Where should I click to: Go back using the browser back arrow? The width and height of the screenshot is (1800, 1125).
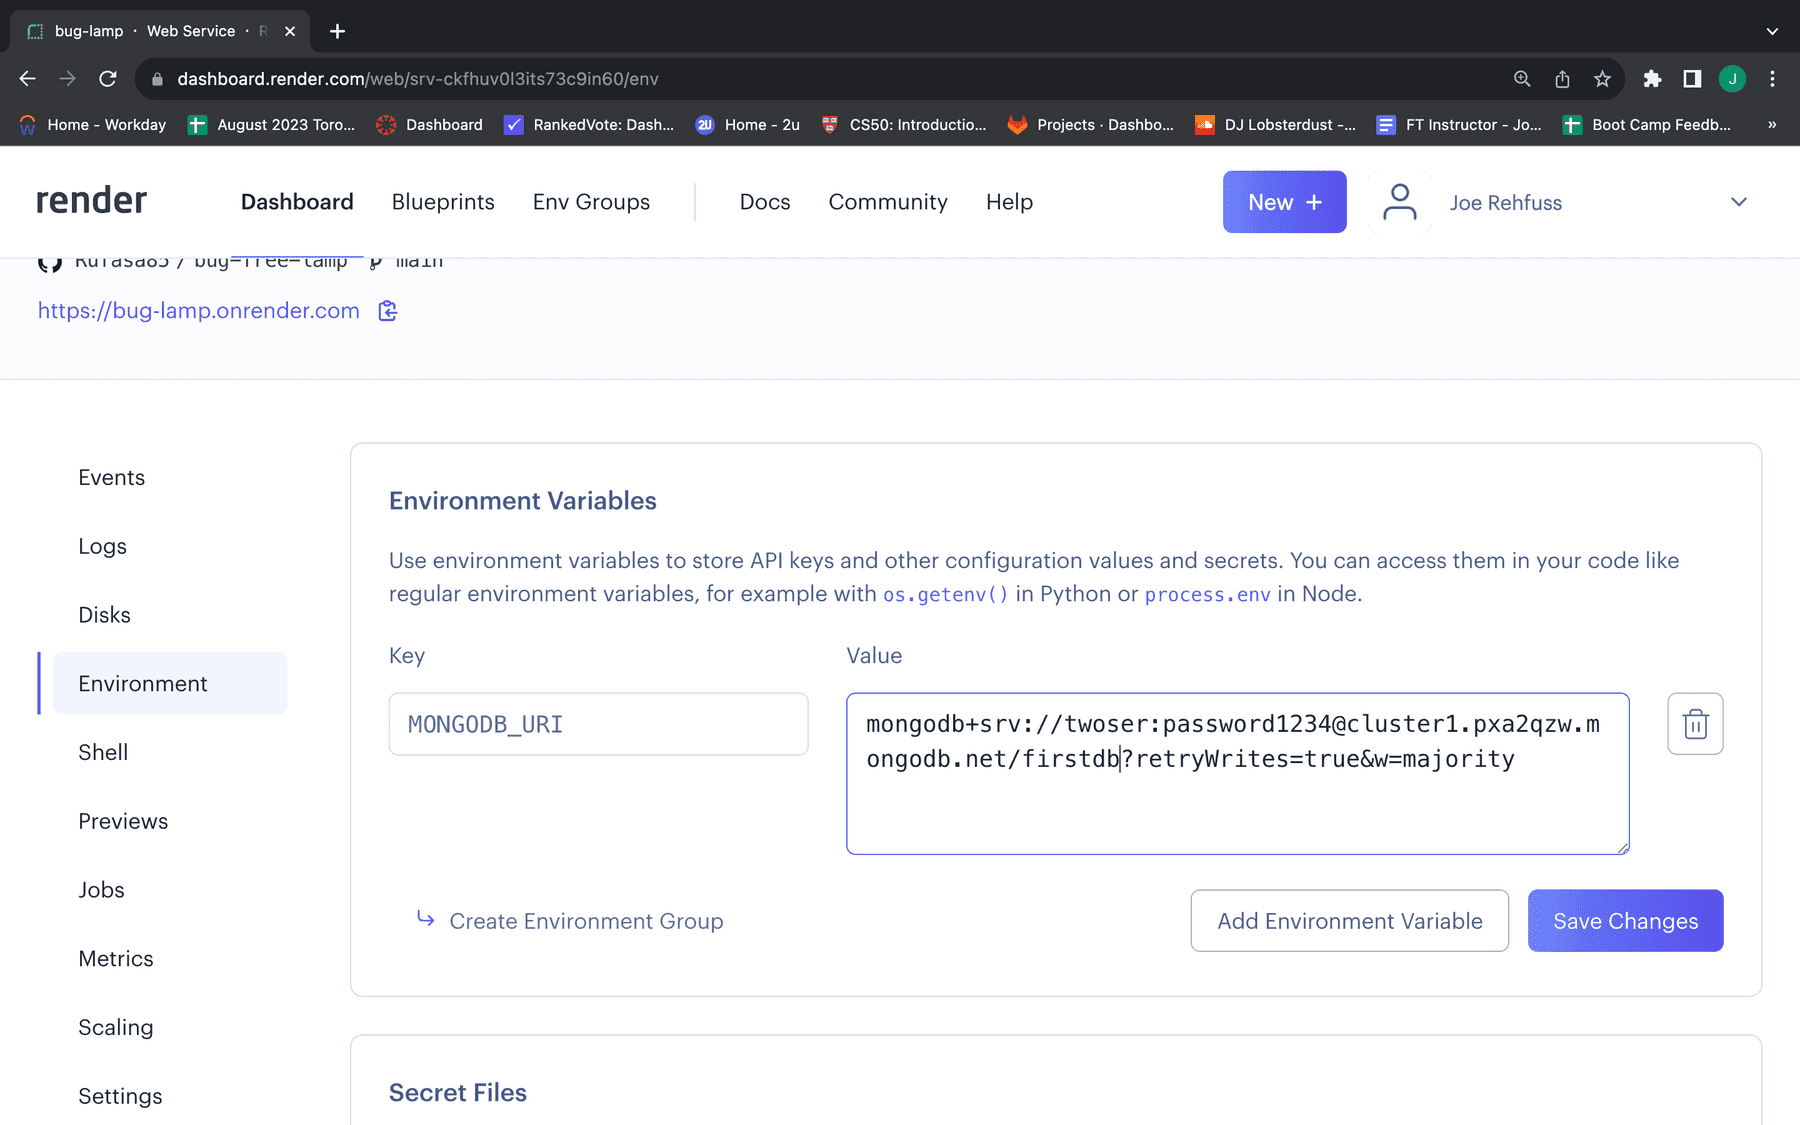[28, 79]
